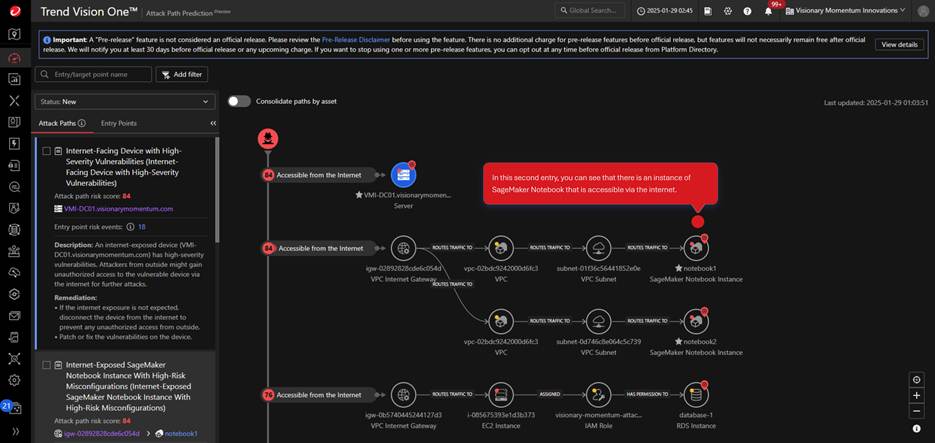Open the red dashboard icon in sidebar

pos(14,57)
